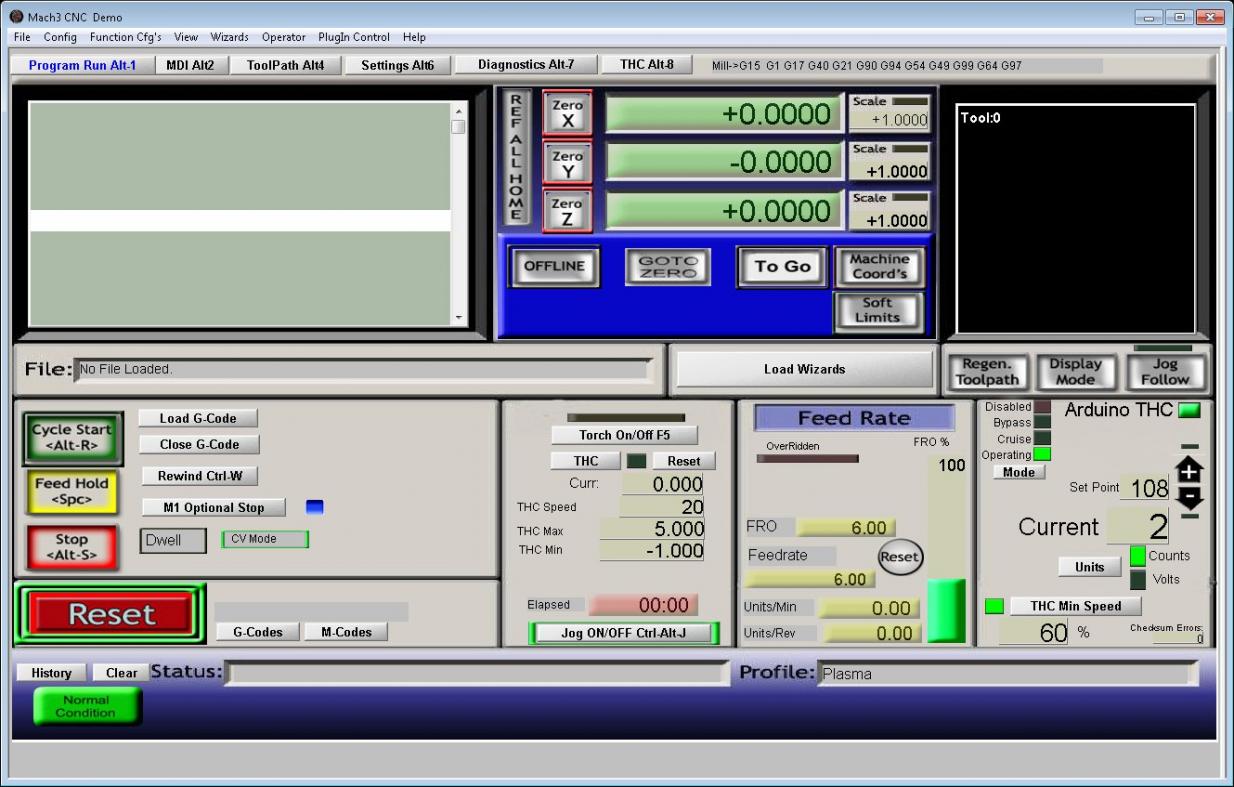1234x787 pixels.
Task: Hit the red Stop button
Action: (71, 547)
